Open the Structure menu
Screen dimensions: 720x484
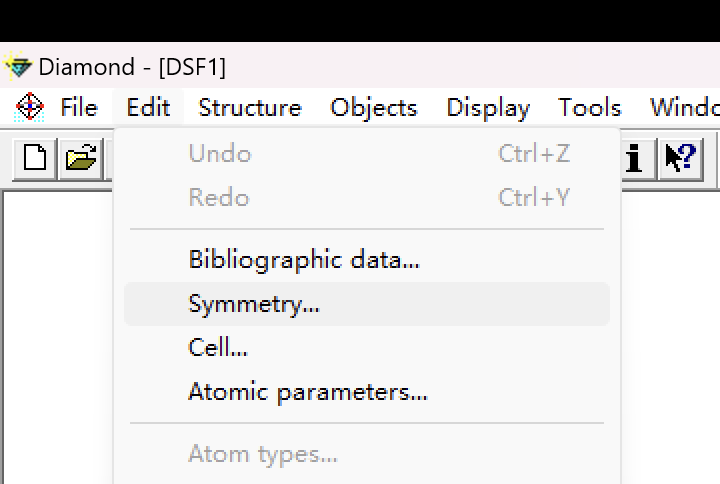tap(250, 107)
